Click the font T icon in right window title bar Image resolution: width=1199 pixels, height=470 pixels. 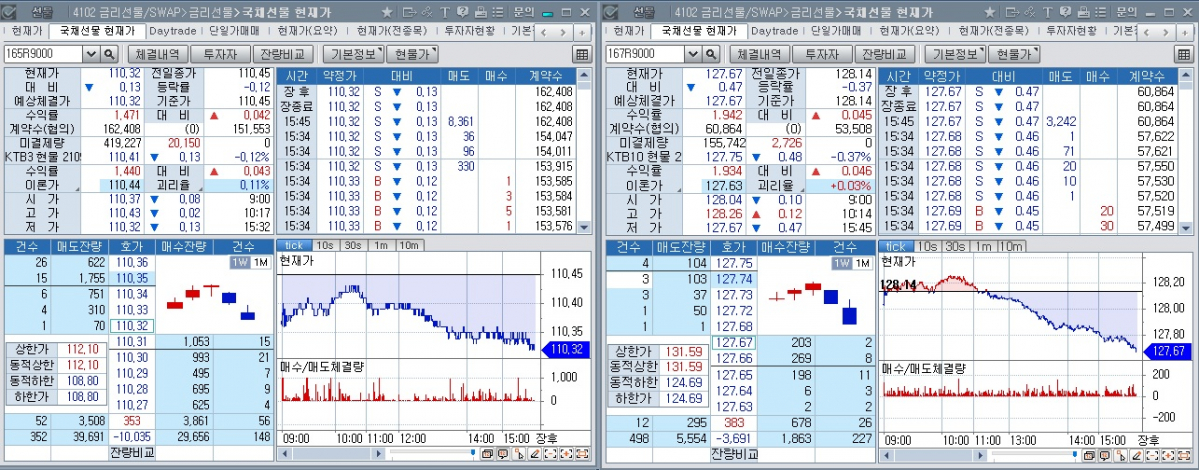click(x=1047, y=12)
